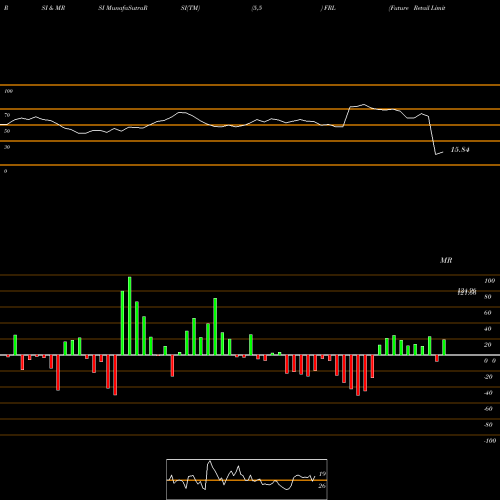Screen dimensions: 500x500
Task: Click the 50 level label on RSI axis
Action: coord(7,131)
